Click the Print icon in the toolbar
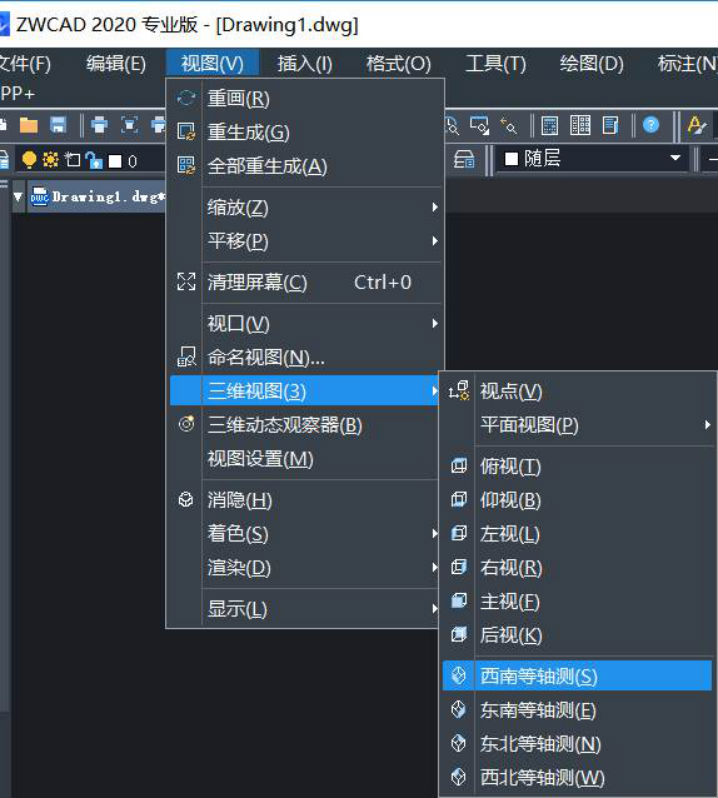The image size is (718, 798). click(x=99, y=125)
